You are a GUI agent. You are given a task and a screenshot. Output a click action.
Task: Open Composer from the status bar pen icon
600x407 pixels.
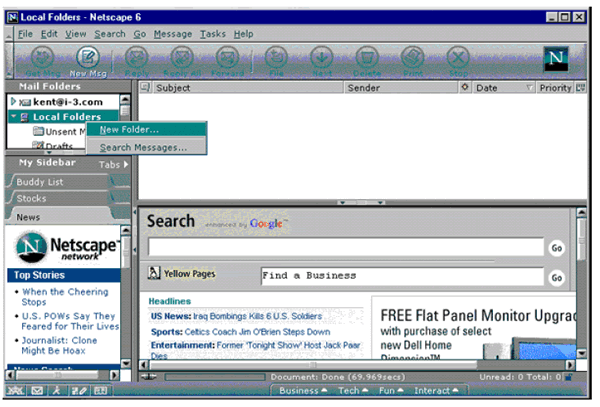click(79, 391)
